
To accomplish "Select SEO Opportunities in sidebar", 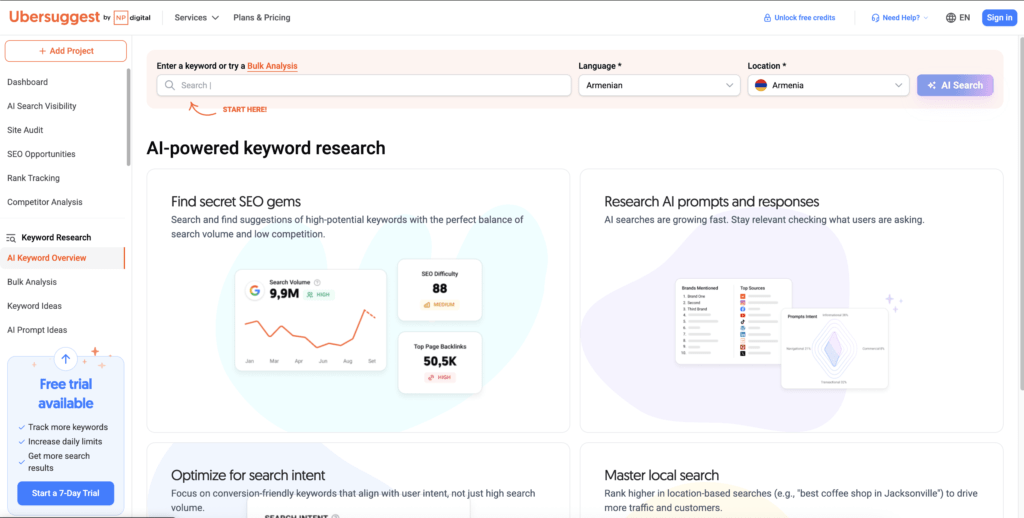I will [41, 154].
